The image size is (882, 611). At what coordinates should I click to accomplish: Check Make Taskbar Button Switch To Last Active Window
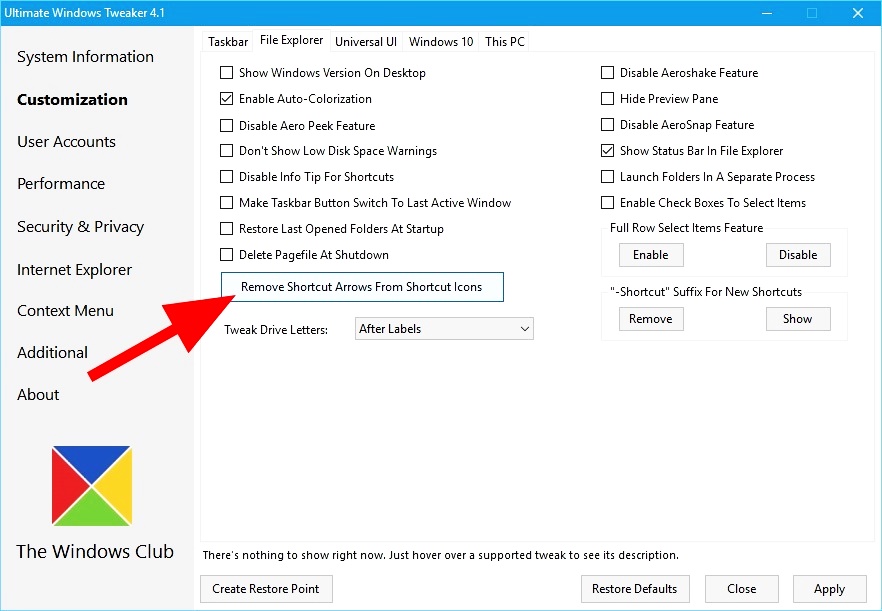226,203
